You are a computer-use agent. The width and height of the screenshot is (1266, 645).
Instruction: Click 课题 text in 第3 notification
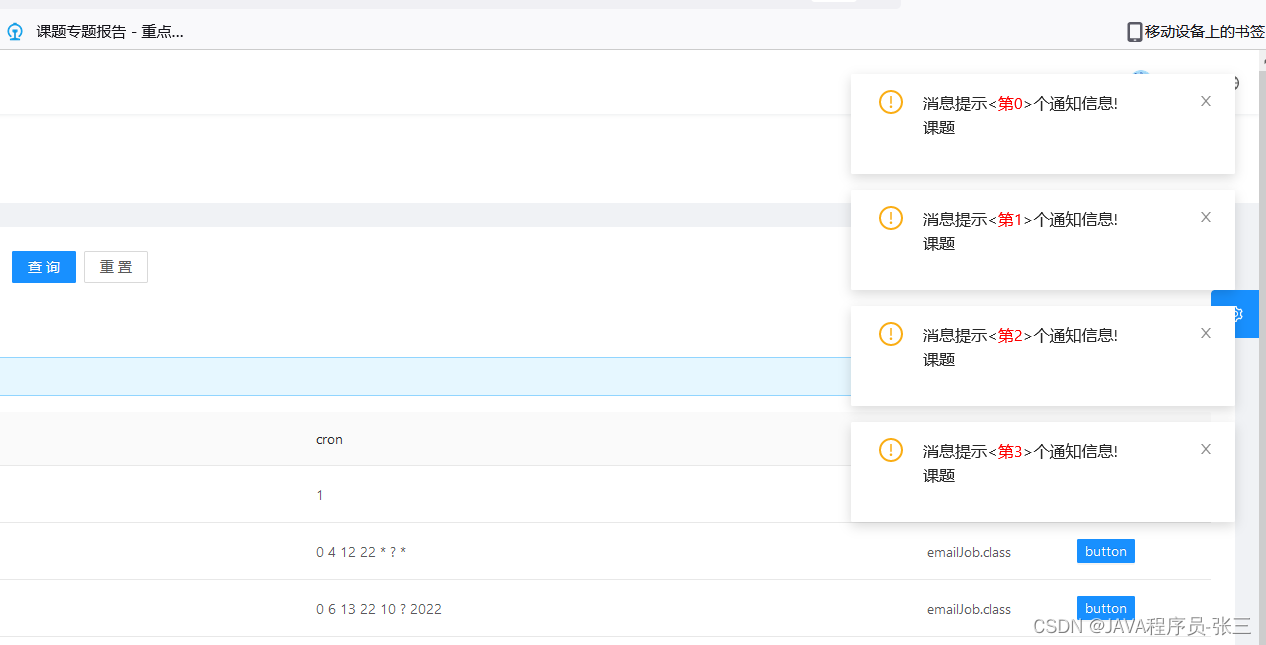point(939,476)
